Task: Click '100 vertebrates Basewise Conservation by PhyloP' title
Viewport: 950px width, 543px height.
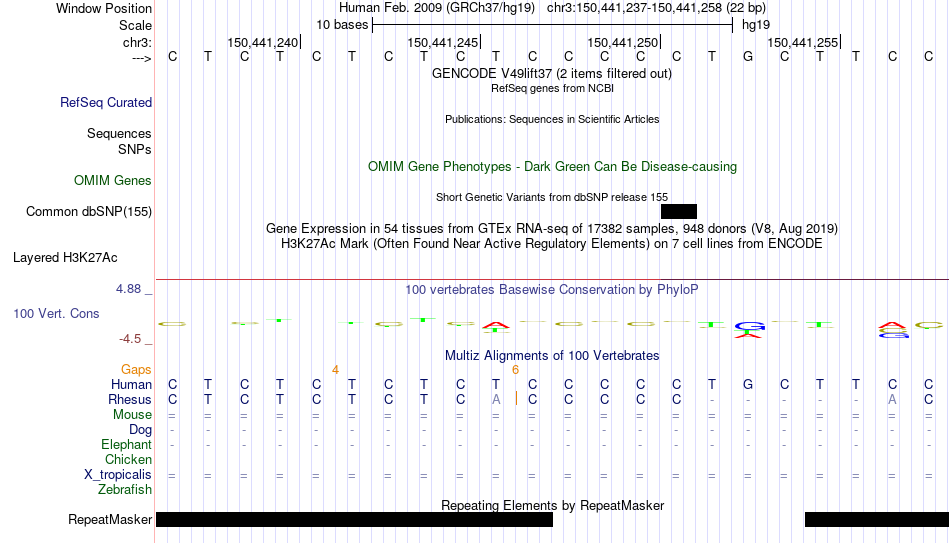Action: click(x=552, y=290)
